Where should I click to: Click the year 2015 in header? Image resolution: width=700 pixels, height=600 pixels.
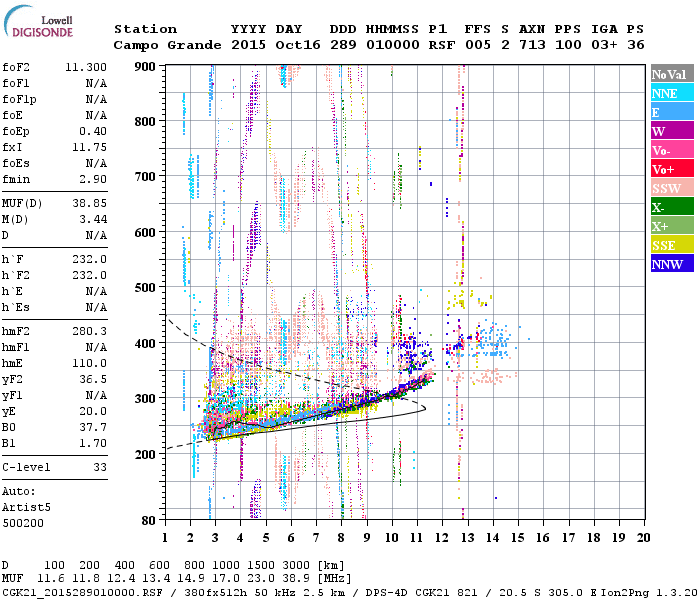pyautogui.click(x=249, y=45)
